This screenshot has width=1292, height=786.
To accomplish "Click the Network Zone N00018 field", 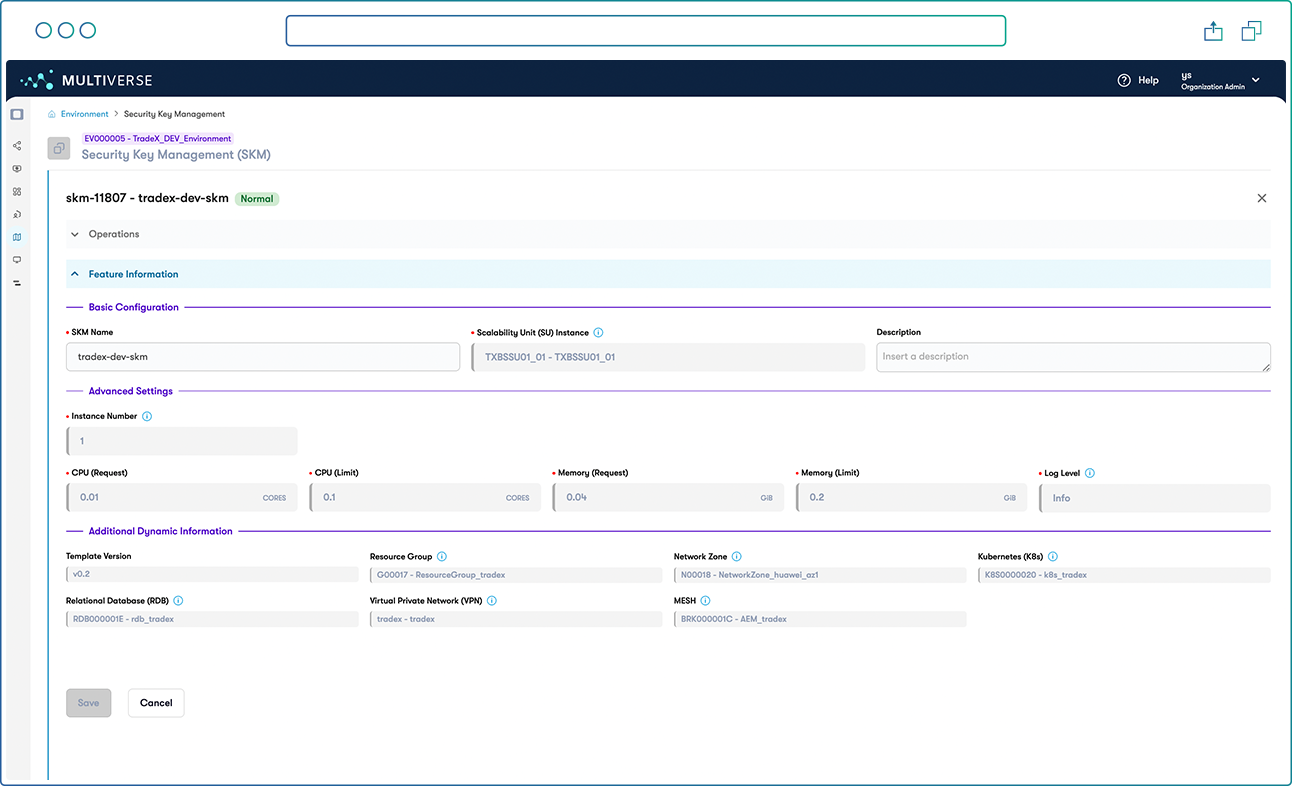I will (x=820, y=575).
